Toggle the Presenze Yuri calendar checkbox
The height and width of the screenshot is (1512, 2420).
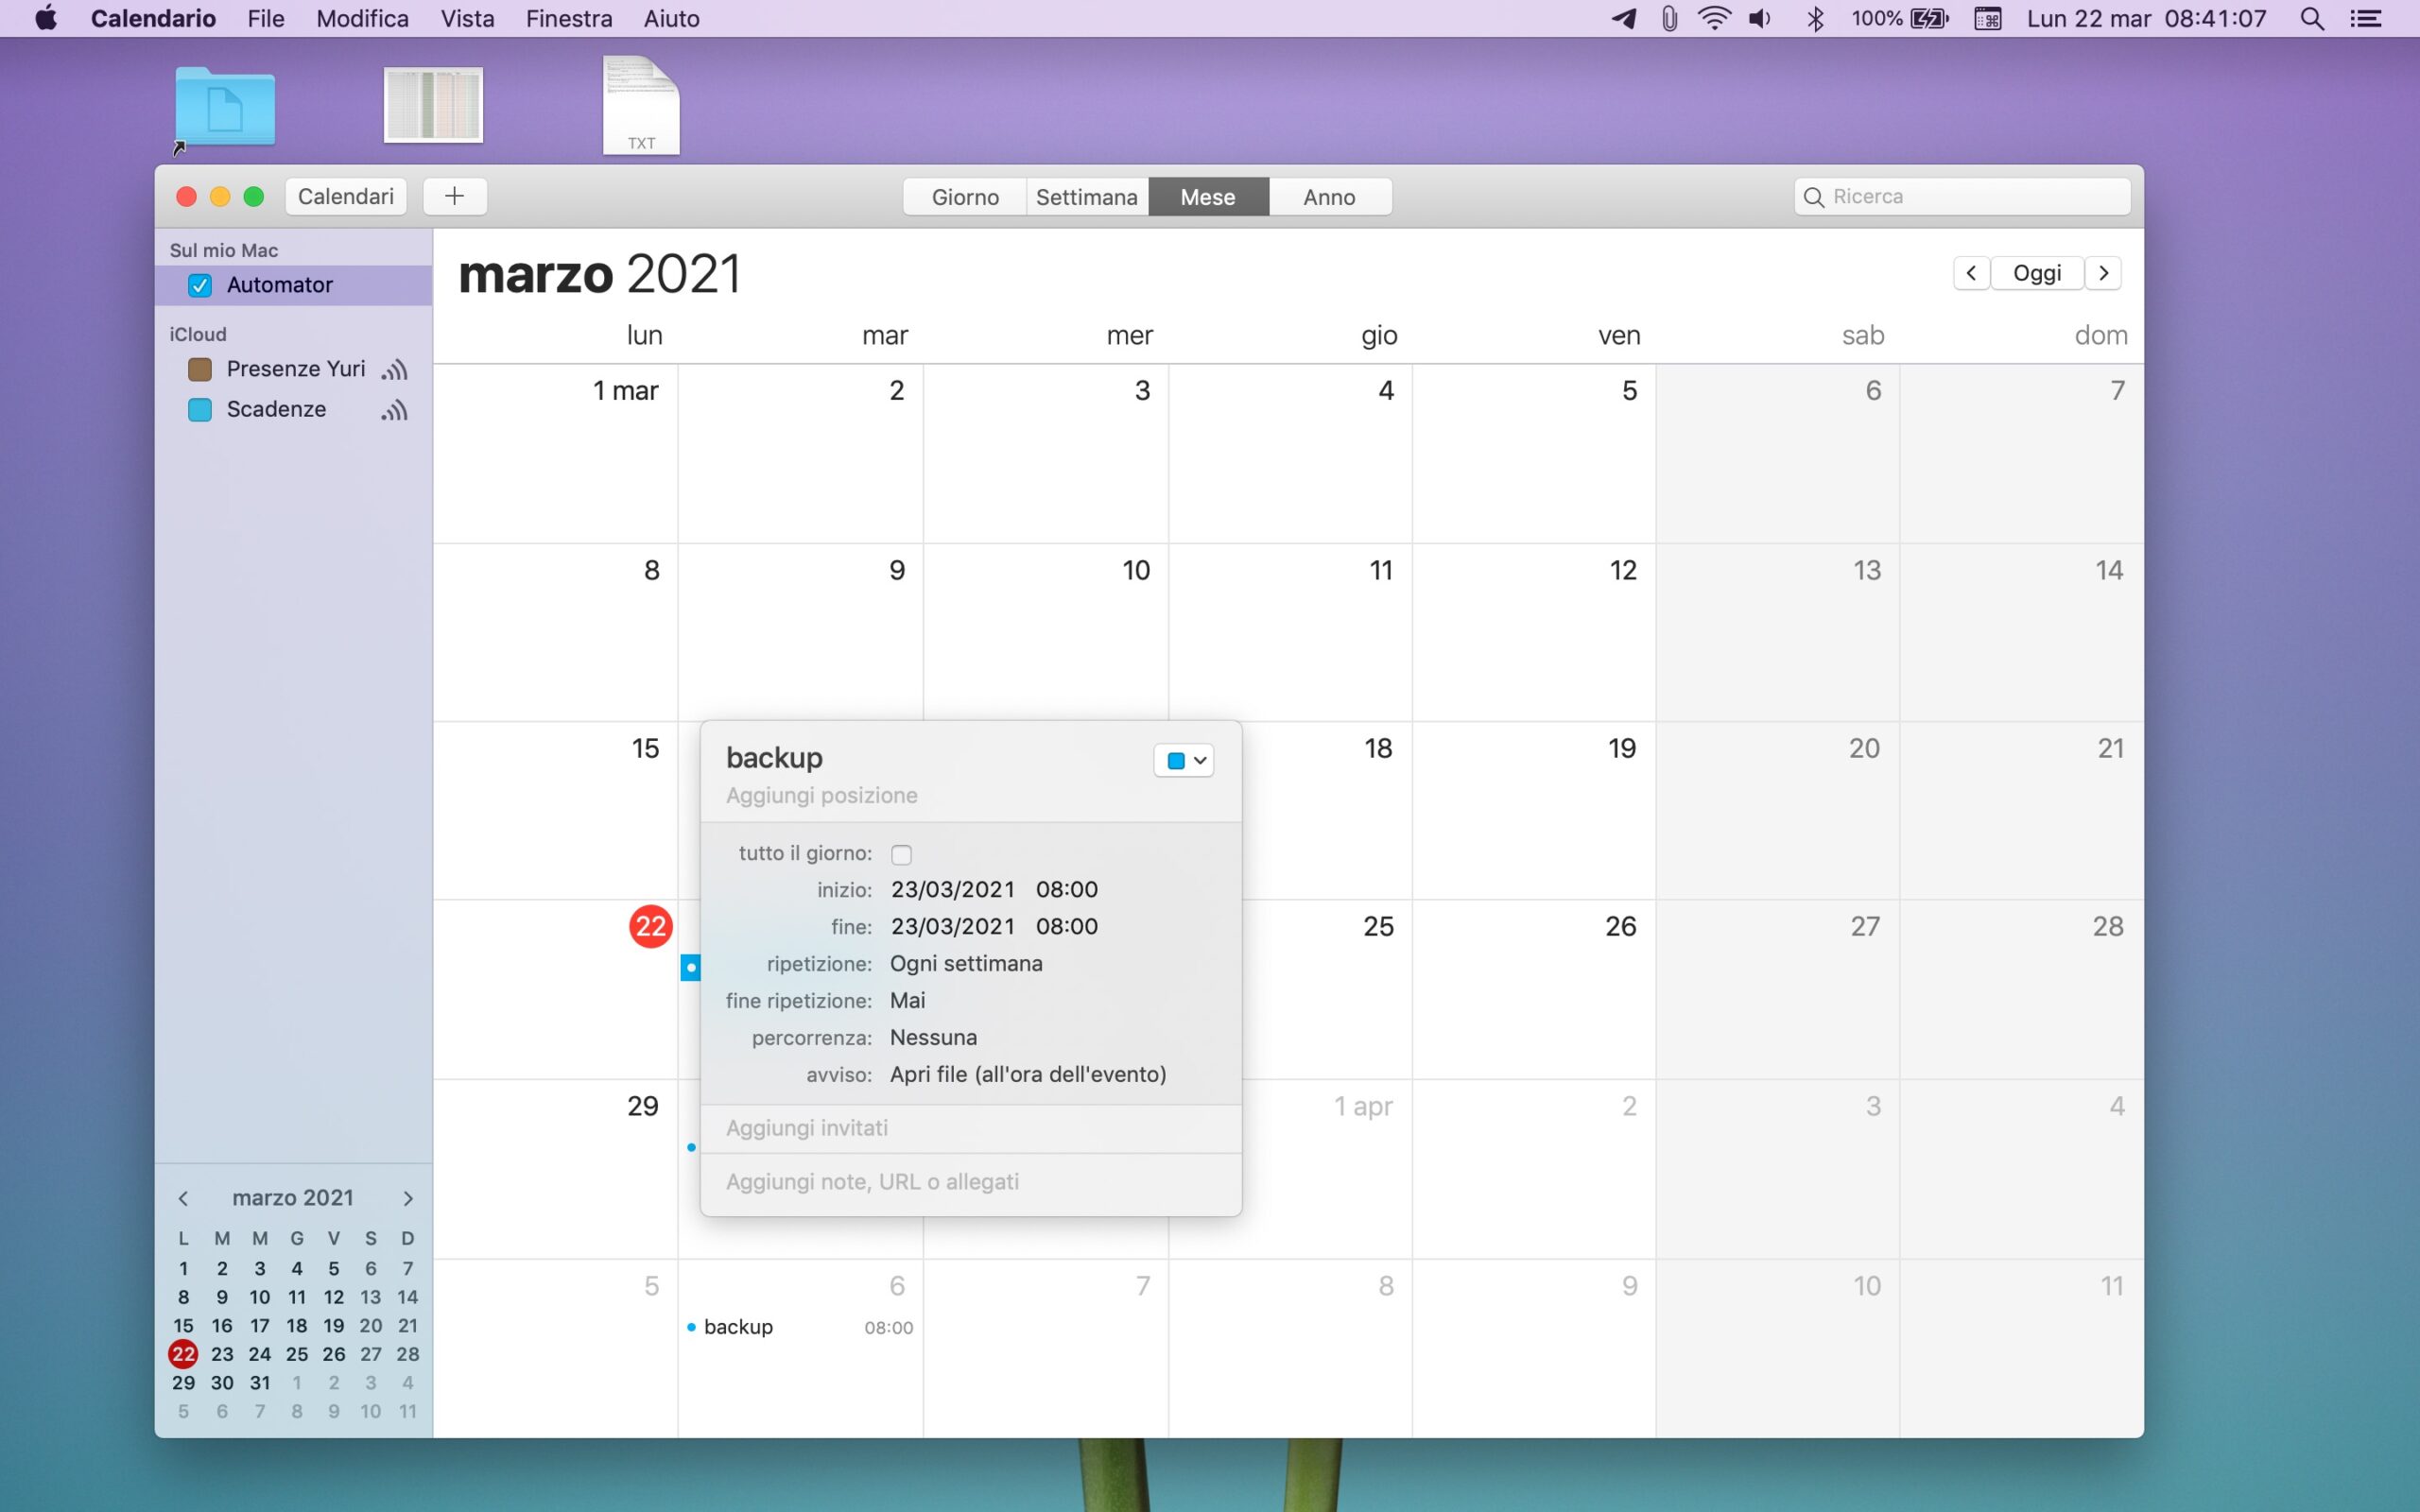point(200,370)
